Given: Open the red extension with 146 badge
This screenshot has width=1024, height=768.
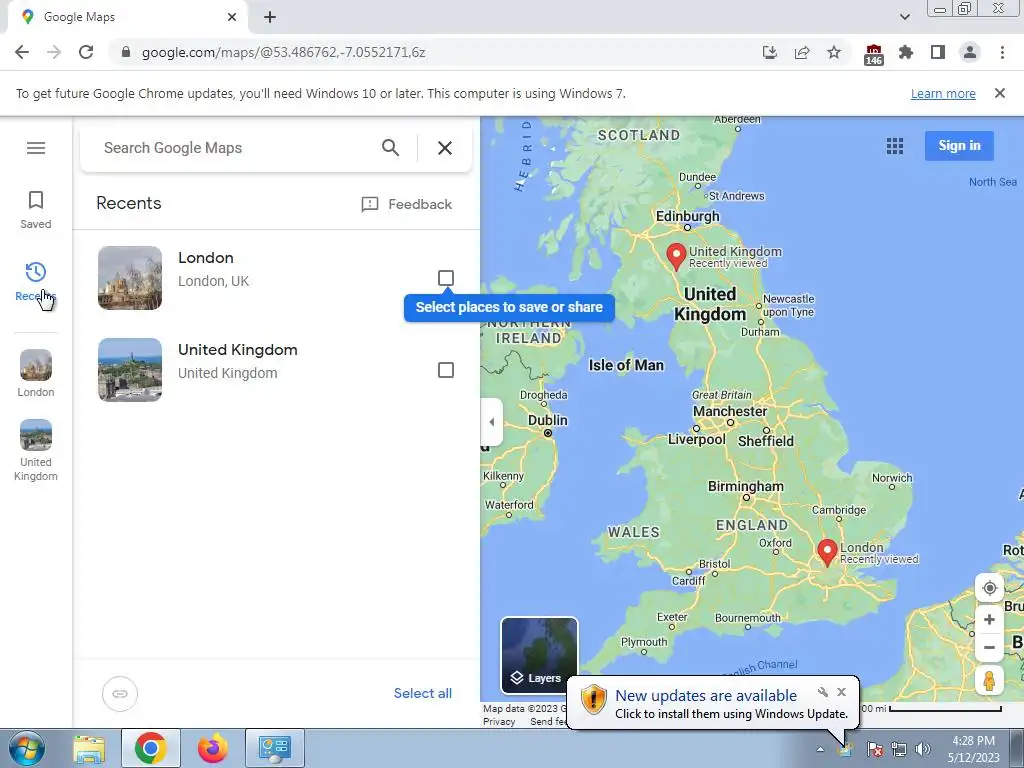Looking at the screenshot, I should click(x=873, y=54).
